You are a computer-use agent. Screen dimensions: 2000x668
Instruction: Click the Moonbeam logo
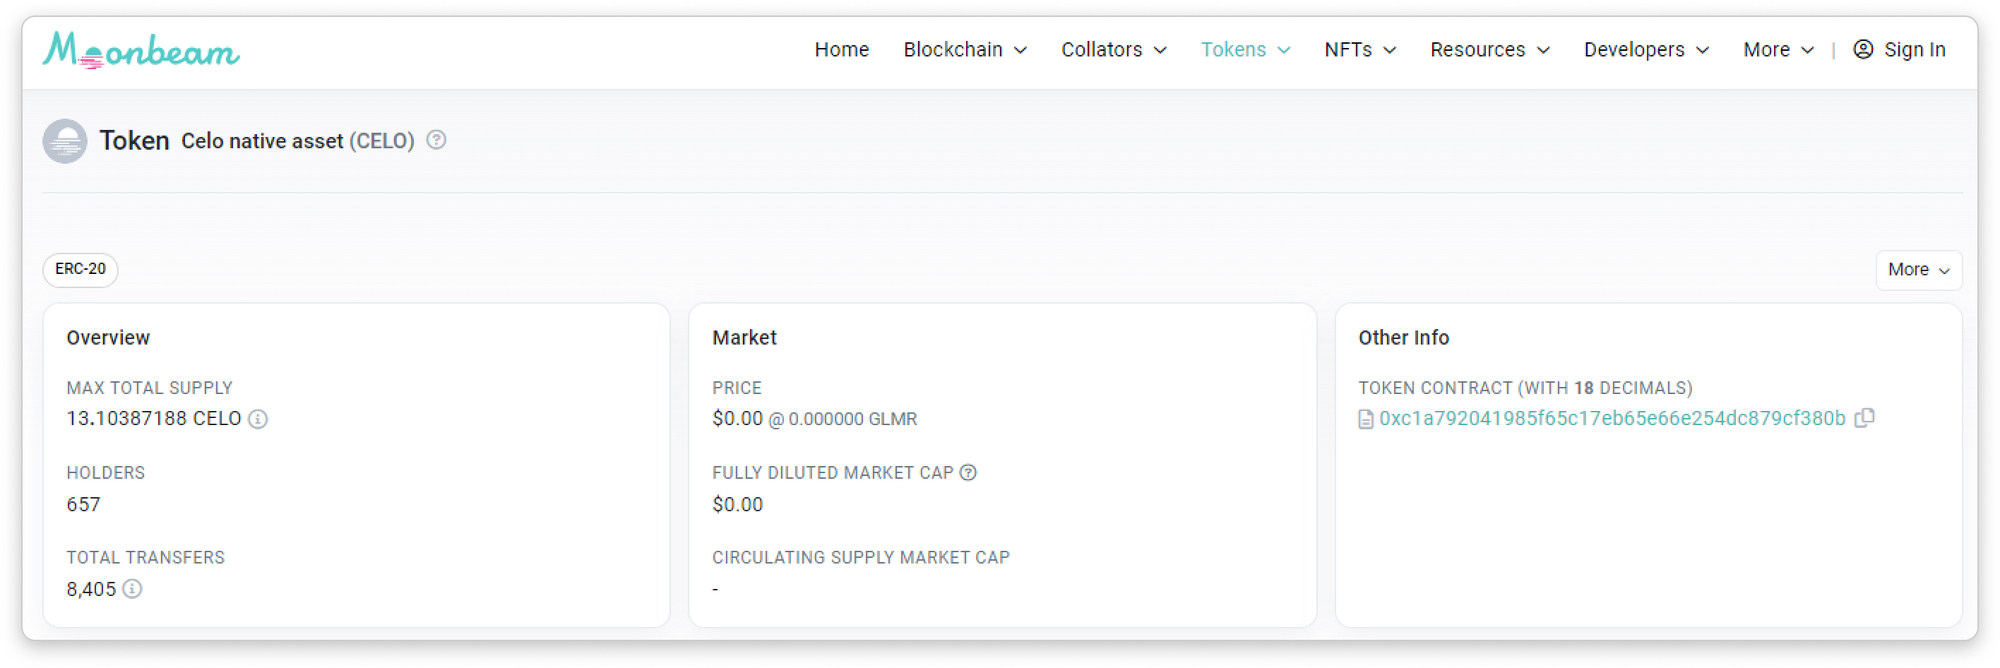[141, 50]
